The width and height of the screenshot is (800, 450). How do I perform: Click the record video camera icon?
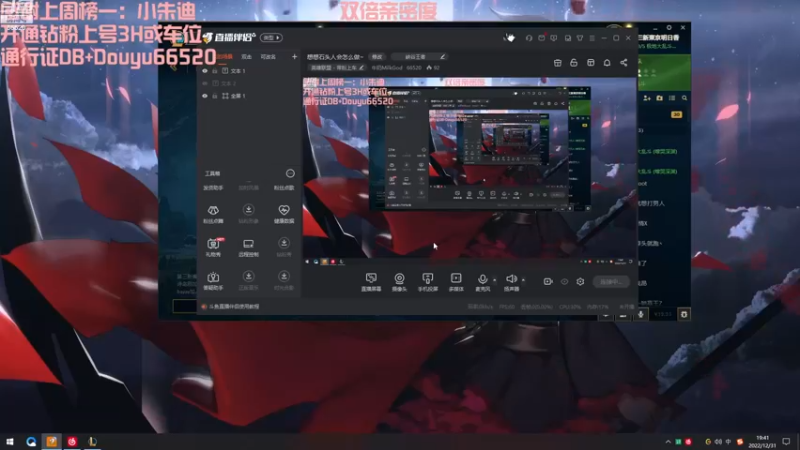pyautogui.click(x=548, y=282)
